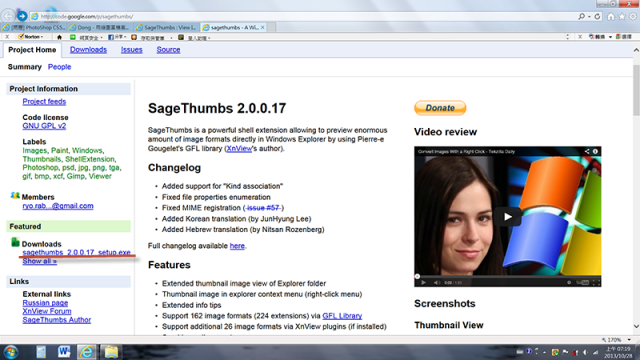The height and width of the screenshot is (360, 640).
Task: Mute the video with the speaker icon
Action: pyautogui.click(x=436, y=282)
